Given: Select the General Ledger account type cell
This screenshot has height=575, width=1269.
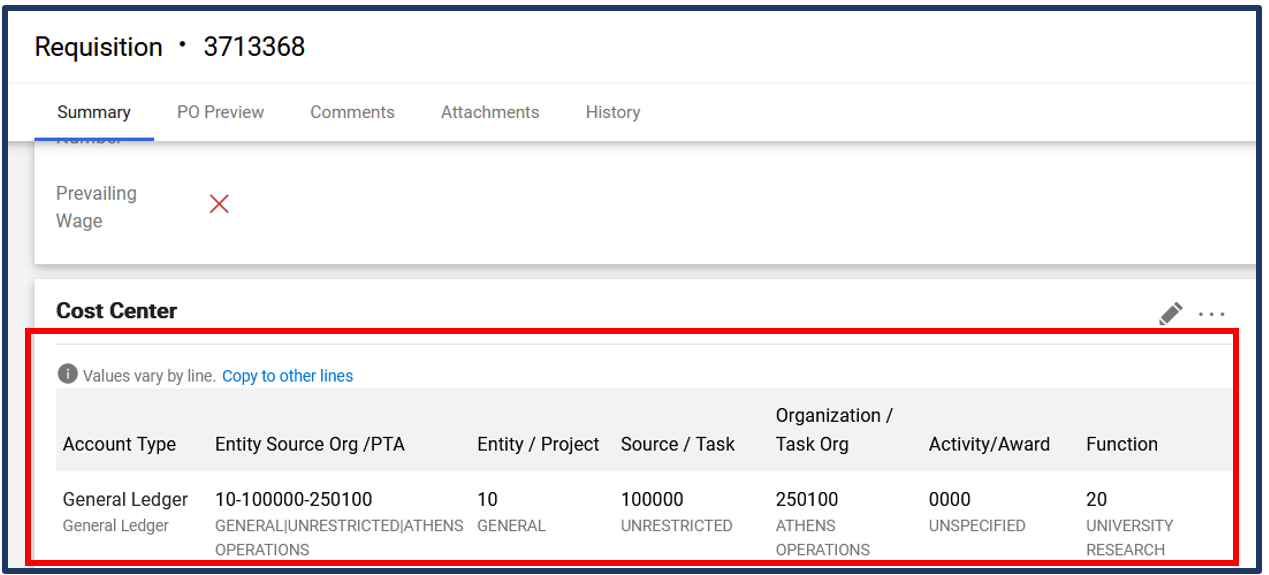Looking at the screenshot, I should (125, 499).
